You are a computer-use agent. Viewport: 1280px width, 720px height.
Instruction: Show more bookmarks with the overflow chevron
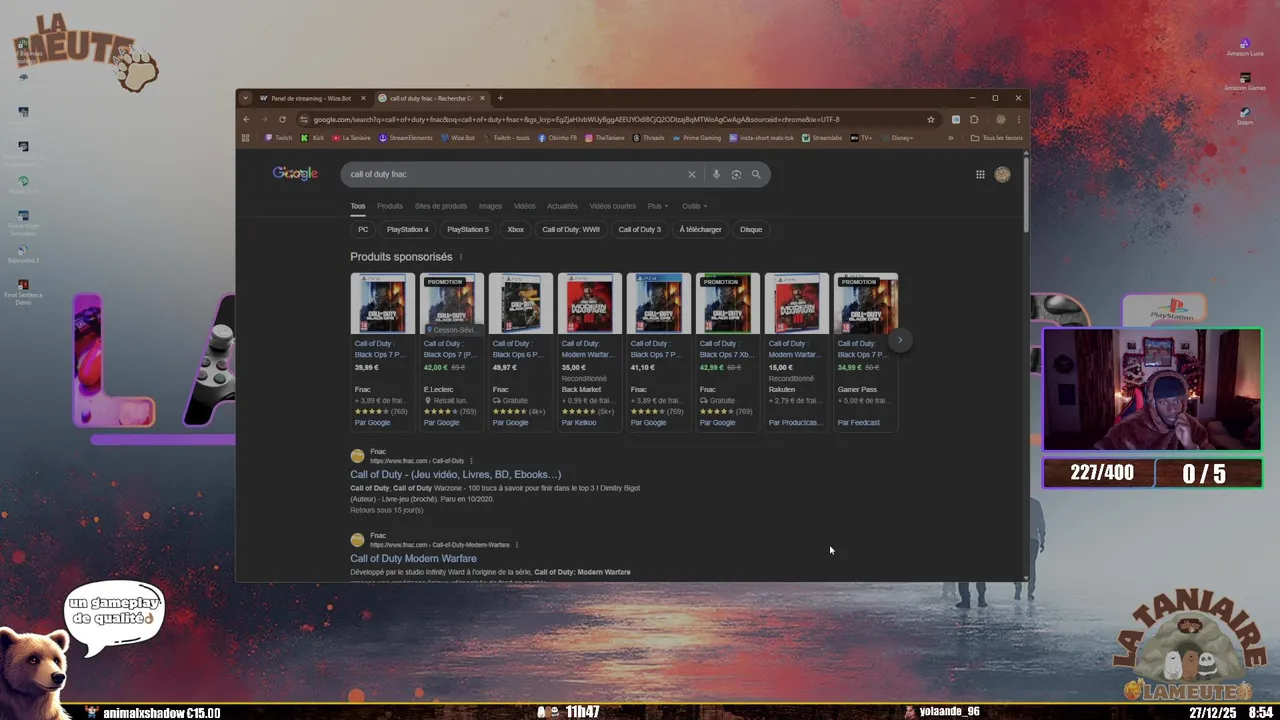(950, 138)
